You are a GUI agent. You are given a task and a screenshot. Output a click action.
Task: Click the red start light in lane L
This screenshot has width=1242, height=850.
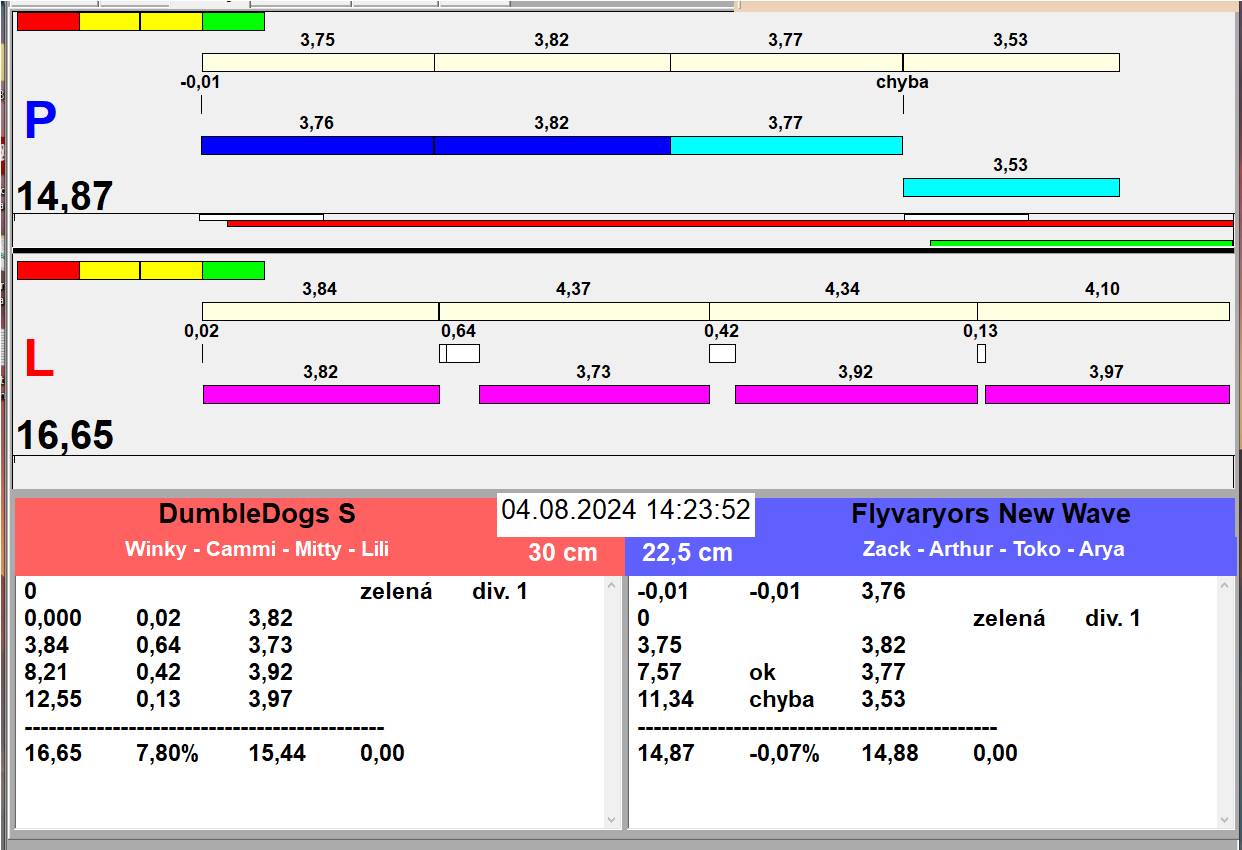point(48,270)
